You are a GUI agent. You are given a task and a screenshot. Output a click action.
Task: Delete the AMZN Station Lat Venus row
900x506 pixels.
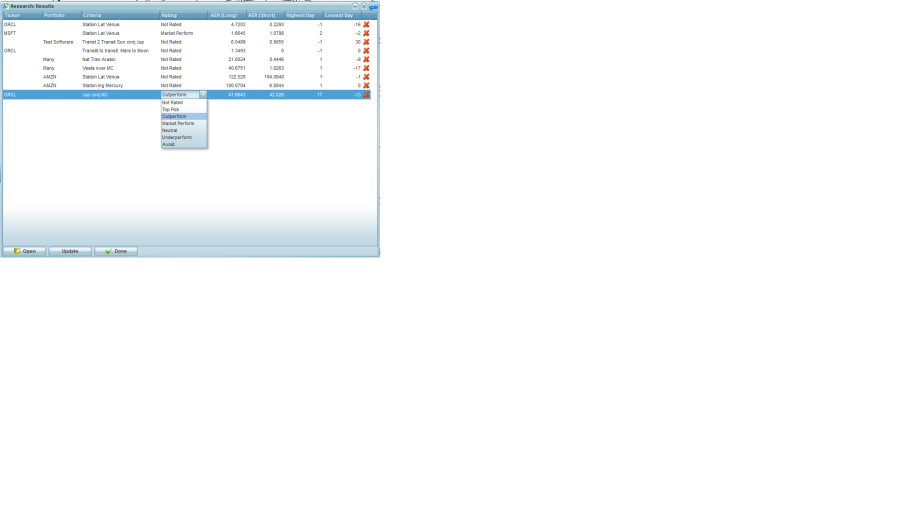click(x=366, y=77)
